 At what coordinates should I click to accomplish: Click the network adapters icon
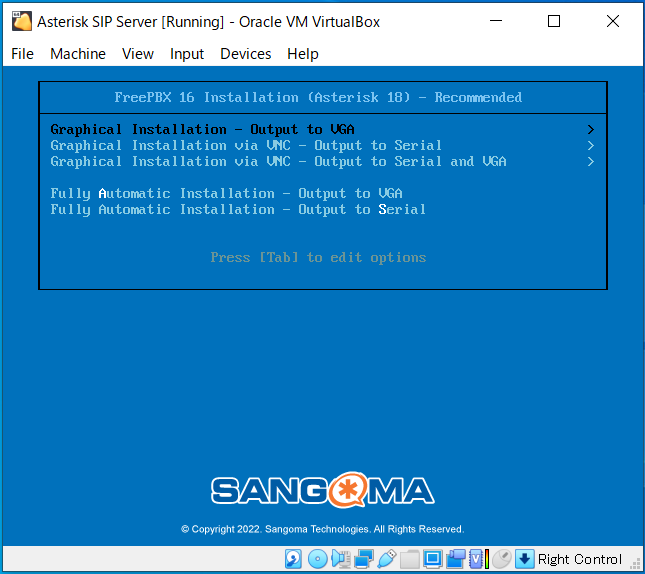[364, 559]
